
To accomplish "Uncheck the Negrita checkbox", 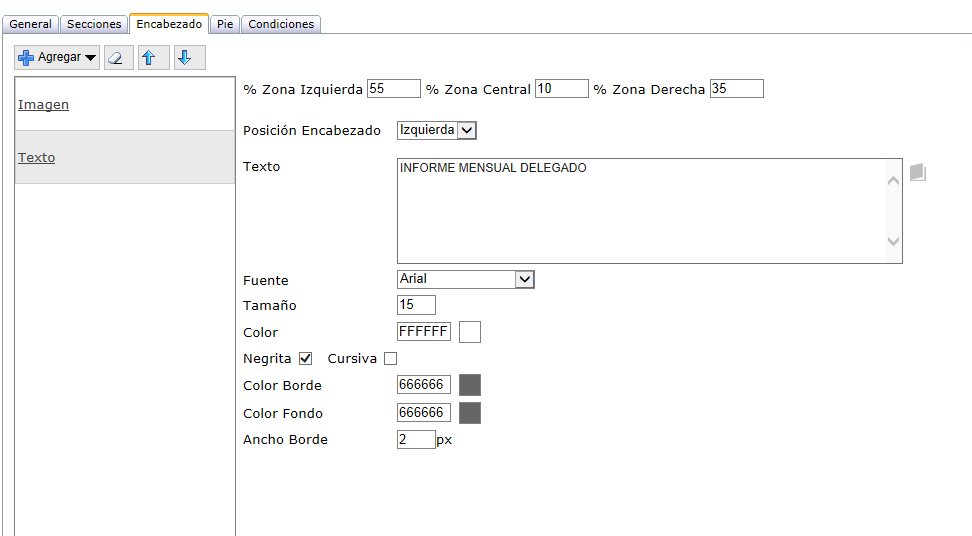I will 305,359.
